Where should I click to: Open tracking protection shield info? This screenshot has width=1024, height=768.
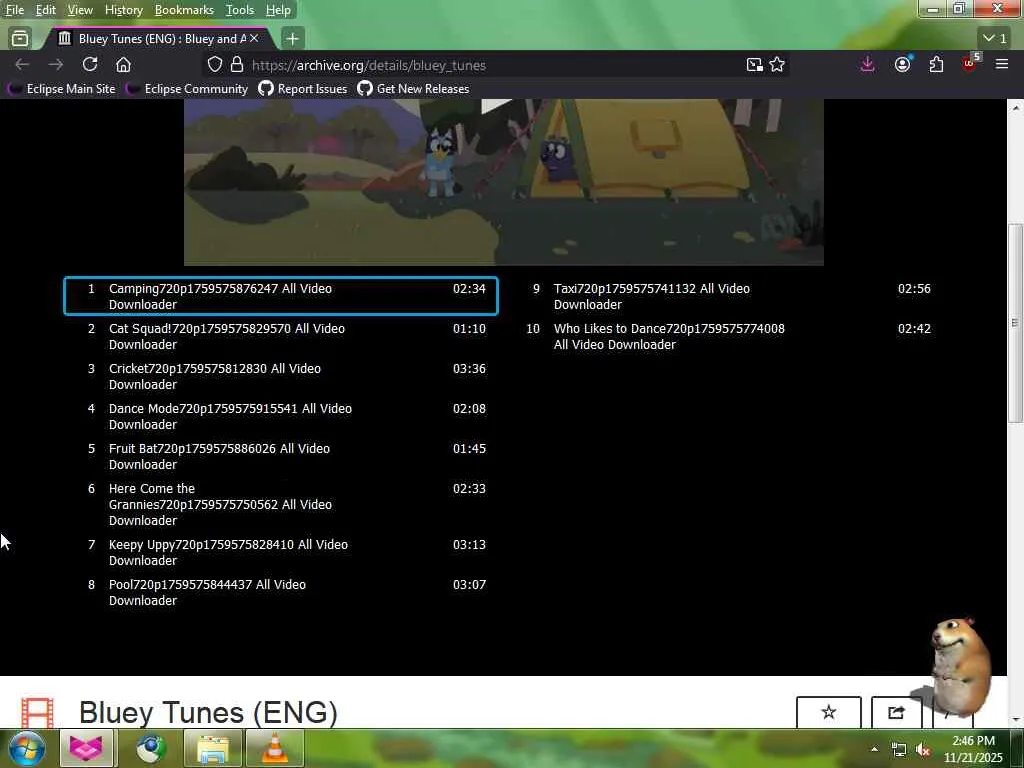click(x=215, y=65)
